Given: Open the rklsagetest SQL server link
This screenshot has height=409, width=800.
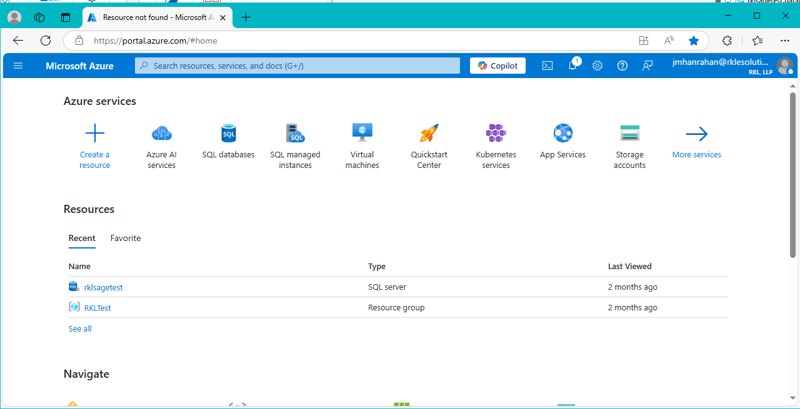Looking at the screenshot, I should point(103,287).
